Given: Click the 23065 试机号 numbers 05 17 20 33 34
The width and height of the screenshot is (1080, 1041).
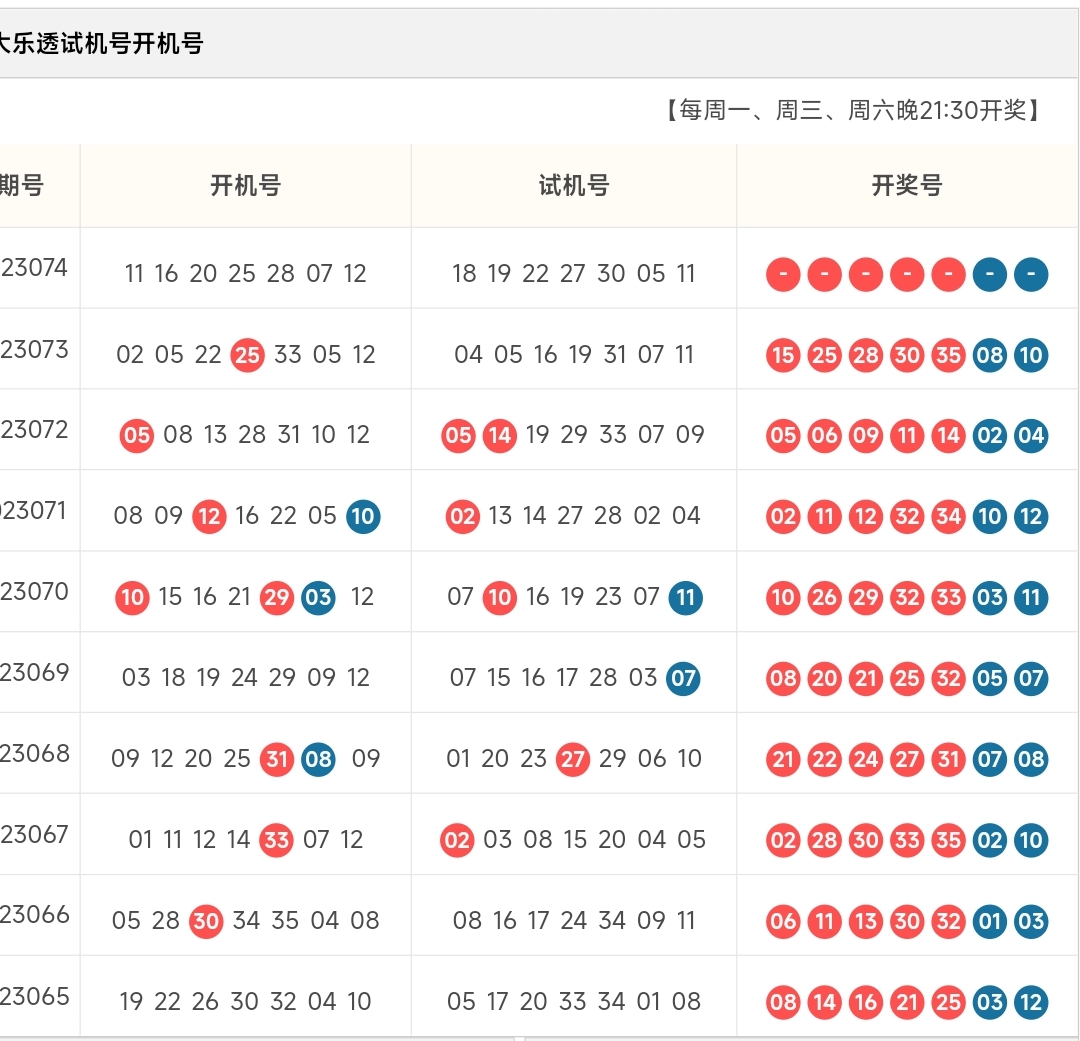Looking at the screenshot, I should coord(537,1001).
